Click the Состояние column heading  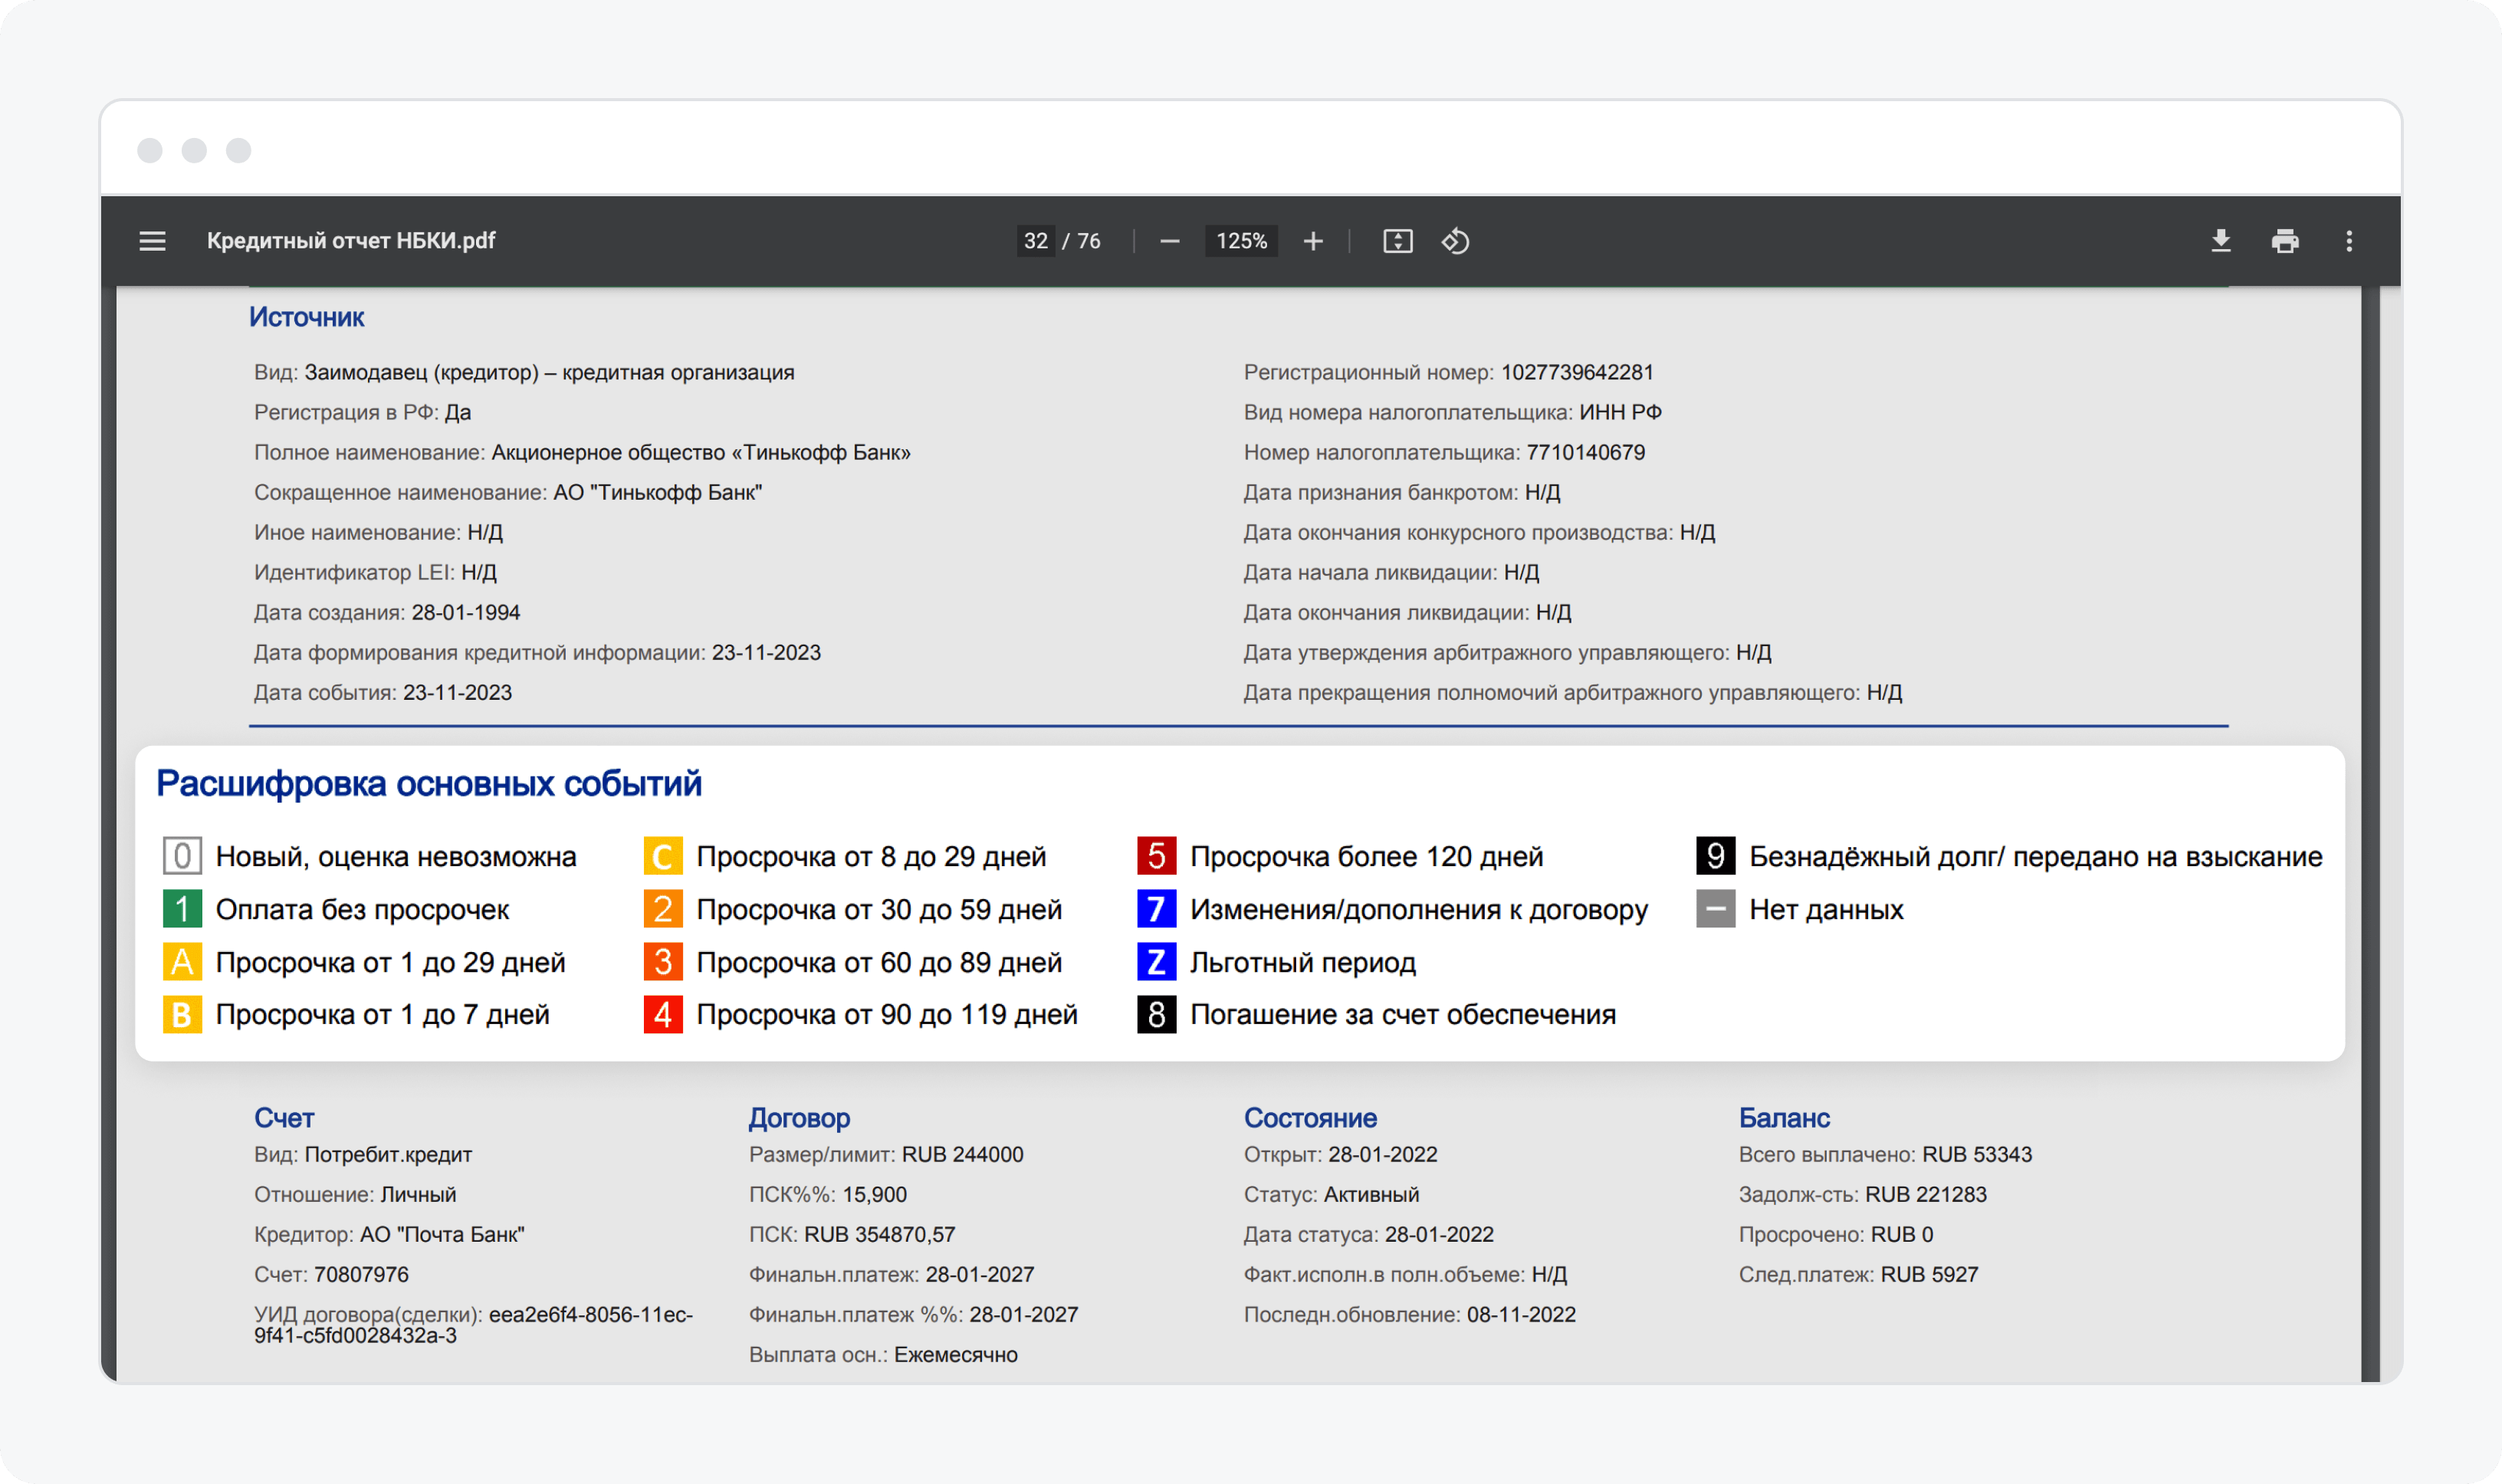[1310, 1118]
